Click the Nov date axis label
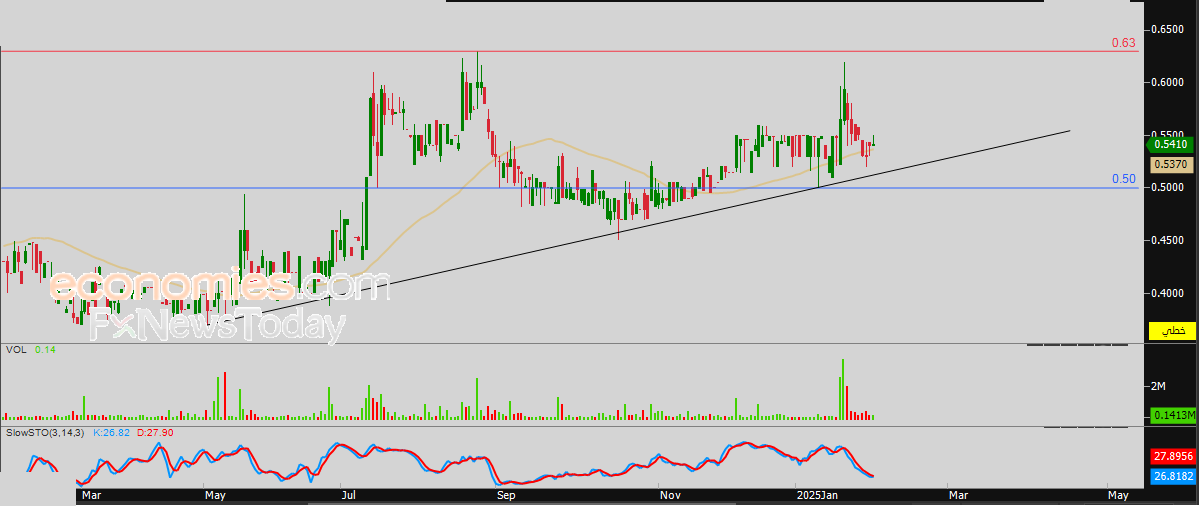 [x=671, y=496]
